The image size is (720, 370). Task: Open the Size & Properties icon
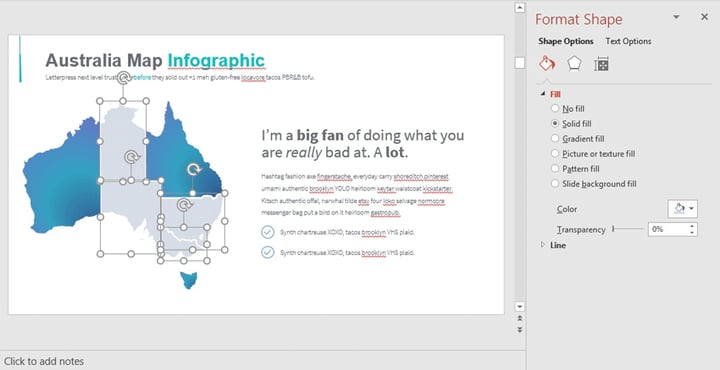coord(601,64)
